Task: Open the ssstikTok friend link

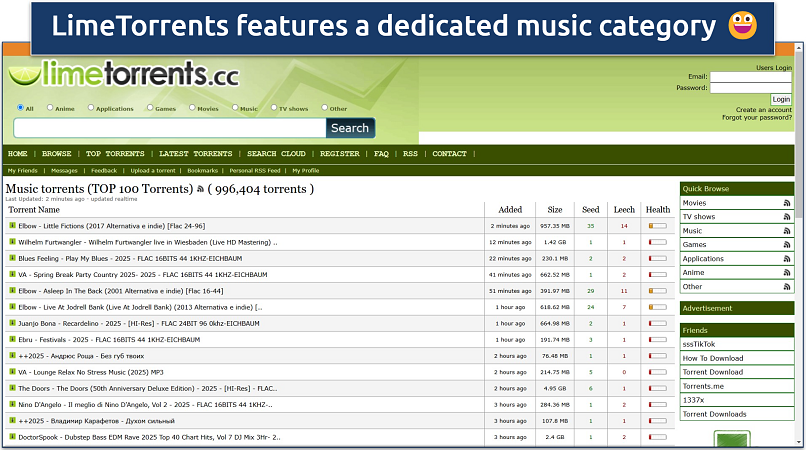Action: [699, 344]
